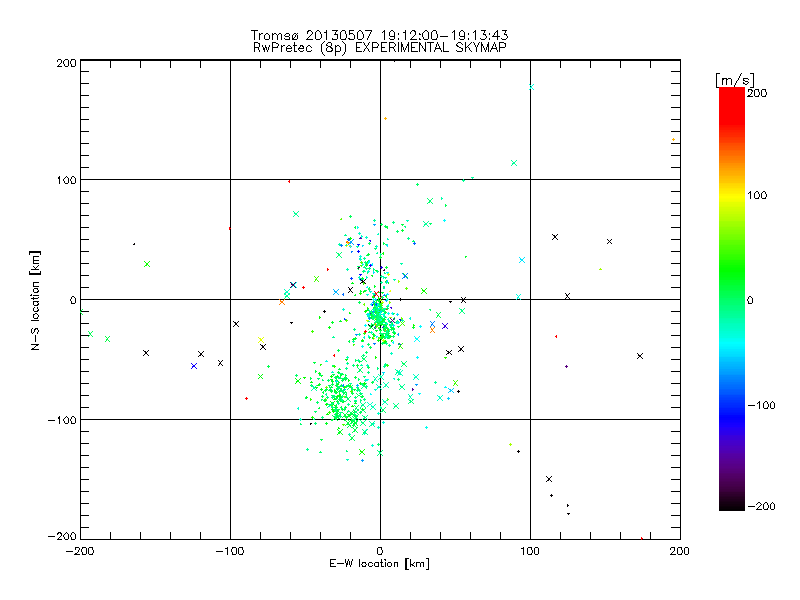
Task: Click the plot title 'Tromsø 20130507 19:12:00-19:13:43'
Action: click(x=380, y=35)
